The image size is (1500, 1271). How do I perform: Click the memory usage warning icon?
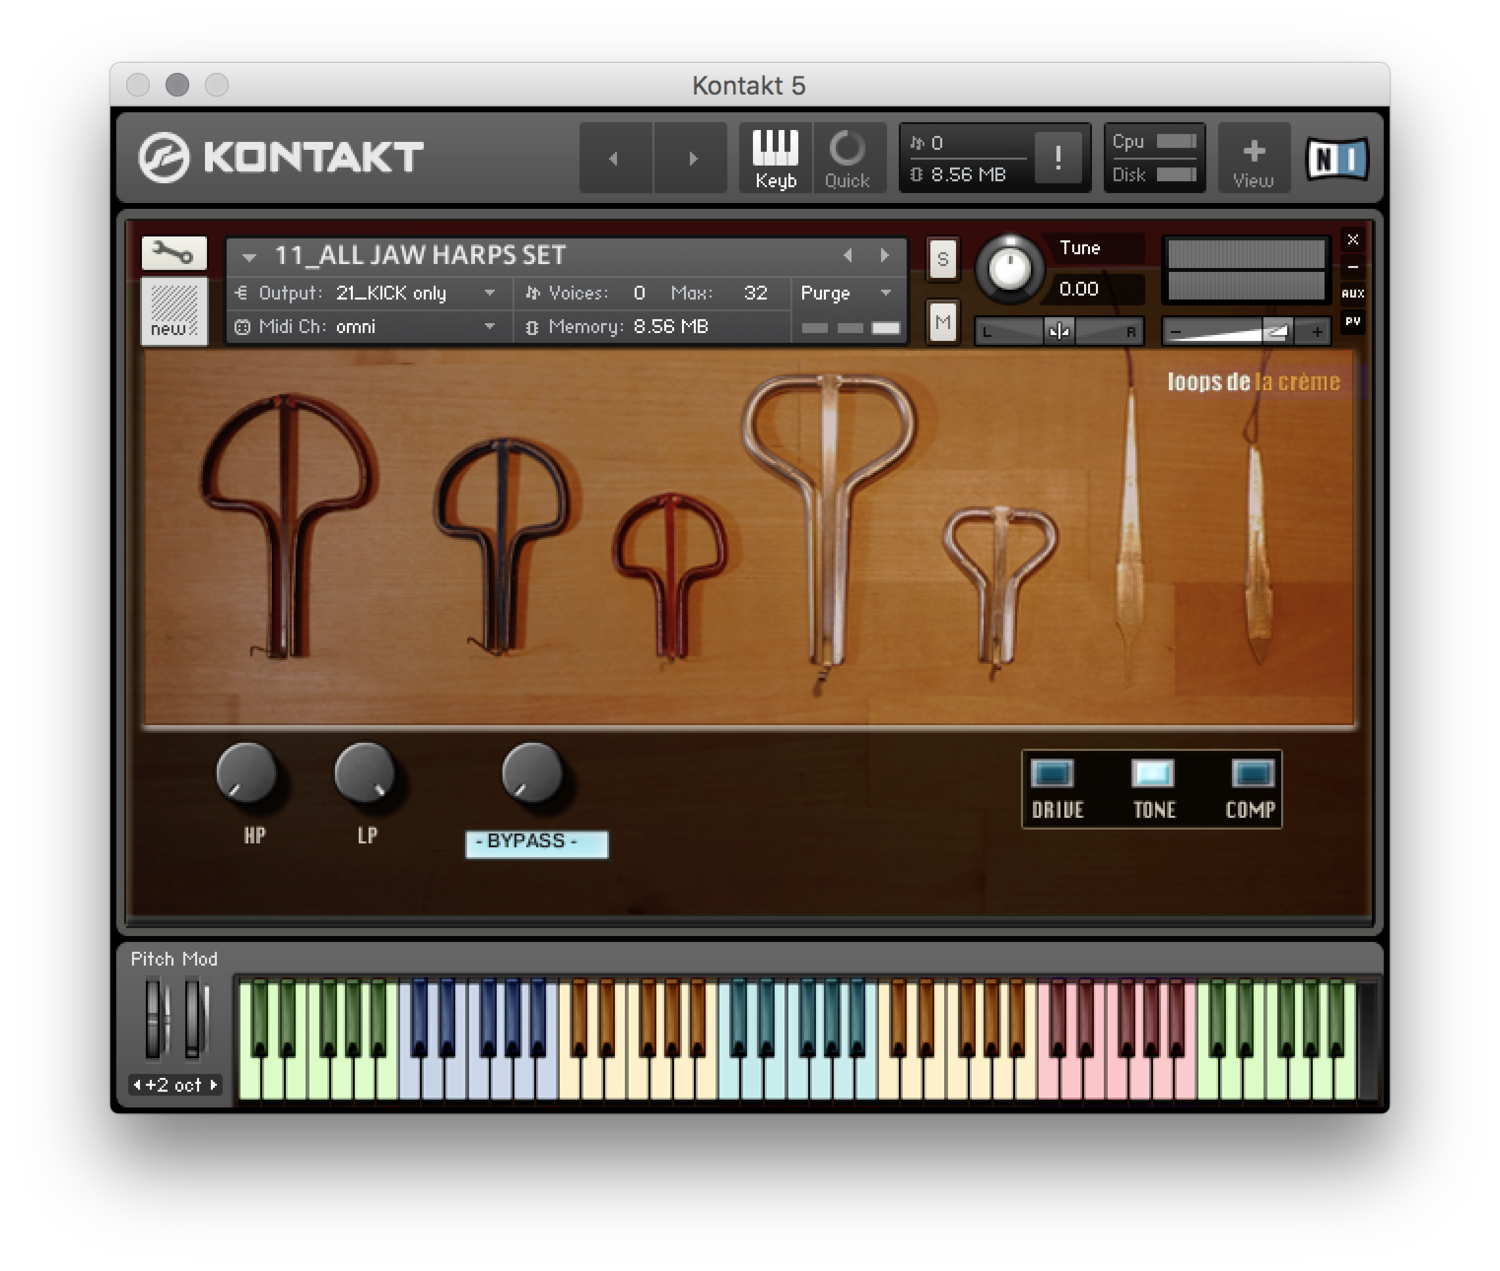click(x=1058, y=157)
